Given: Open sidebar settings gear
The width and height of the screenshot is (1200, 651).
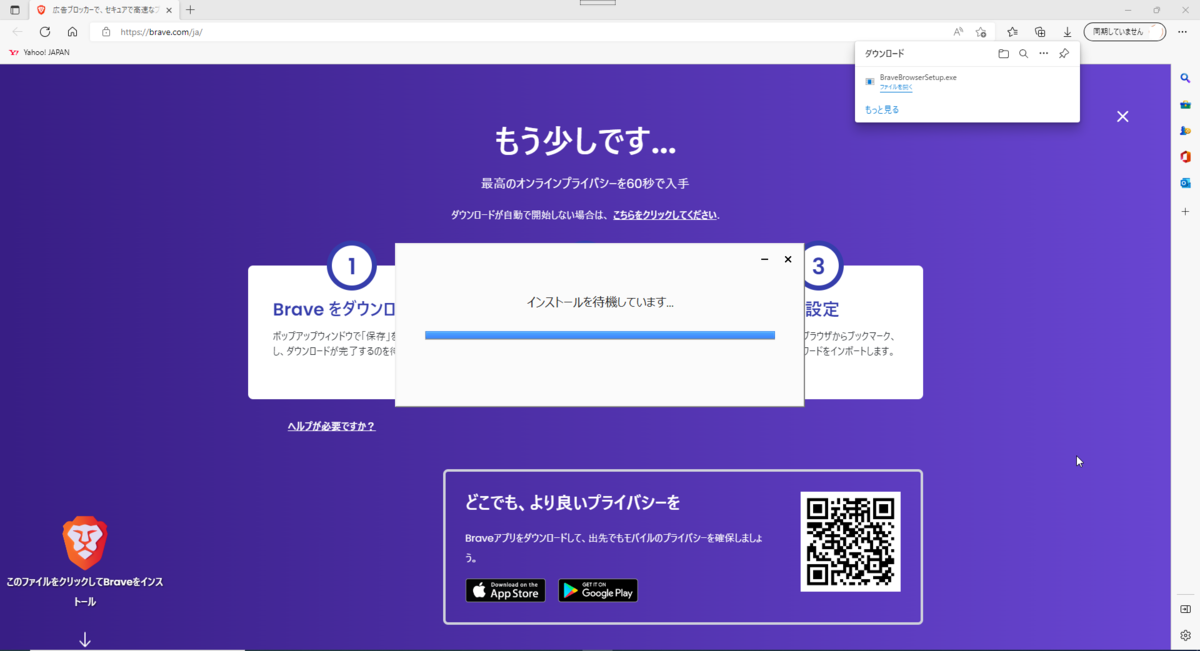Looking at the screenshot, I should point(1185,635).
